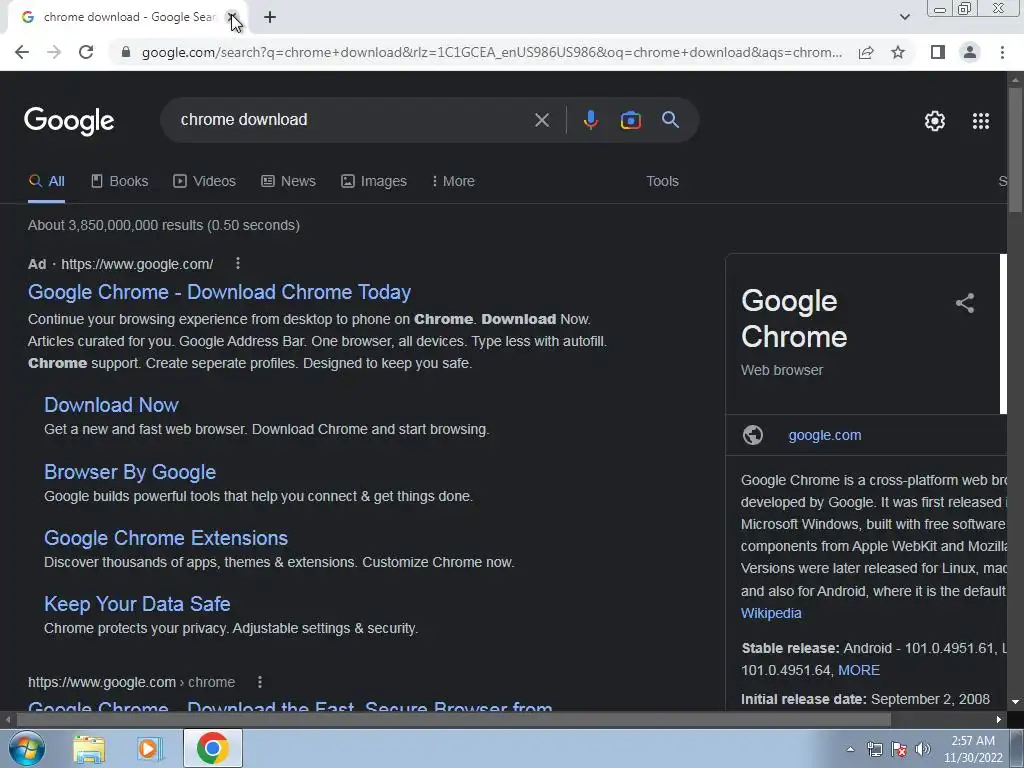Click the forward navigation arrow

point(54,52)
